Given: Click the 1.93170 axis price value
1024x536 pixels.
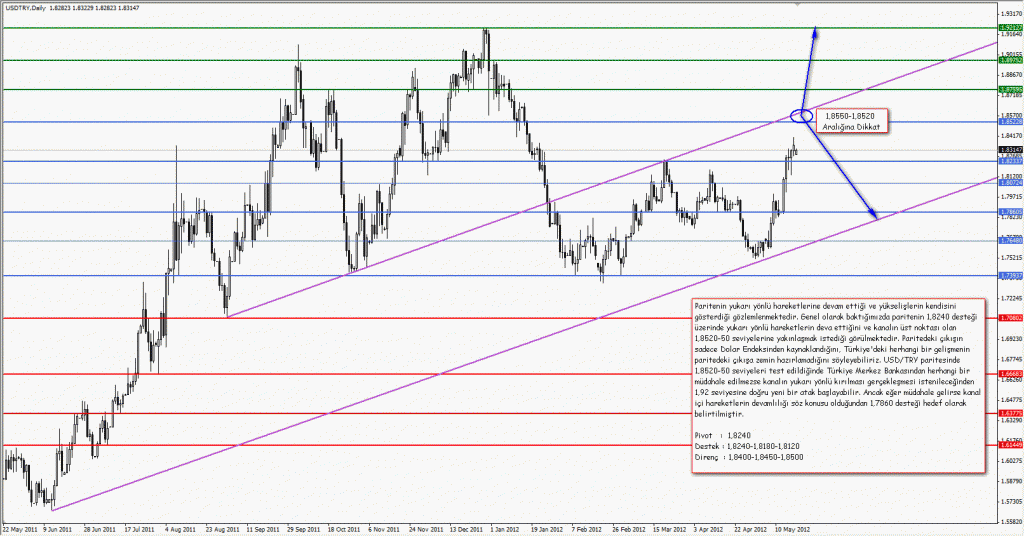Looking at the screenshot, I should [1010, 13].
